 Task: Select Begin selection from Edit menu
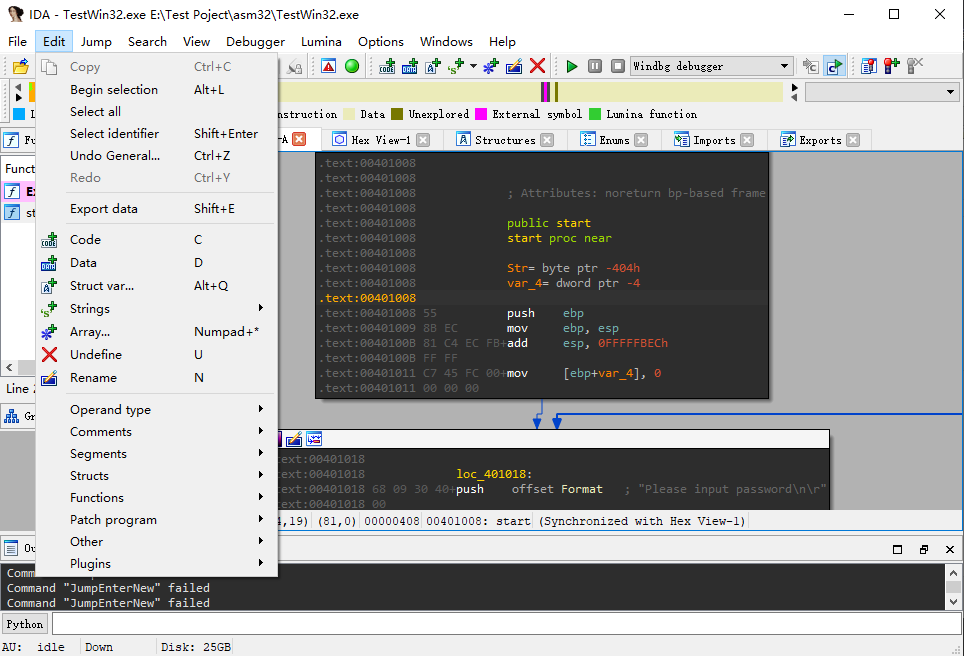click(x=114, y=90)
